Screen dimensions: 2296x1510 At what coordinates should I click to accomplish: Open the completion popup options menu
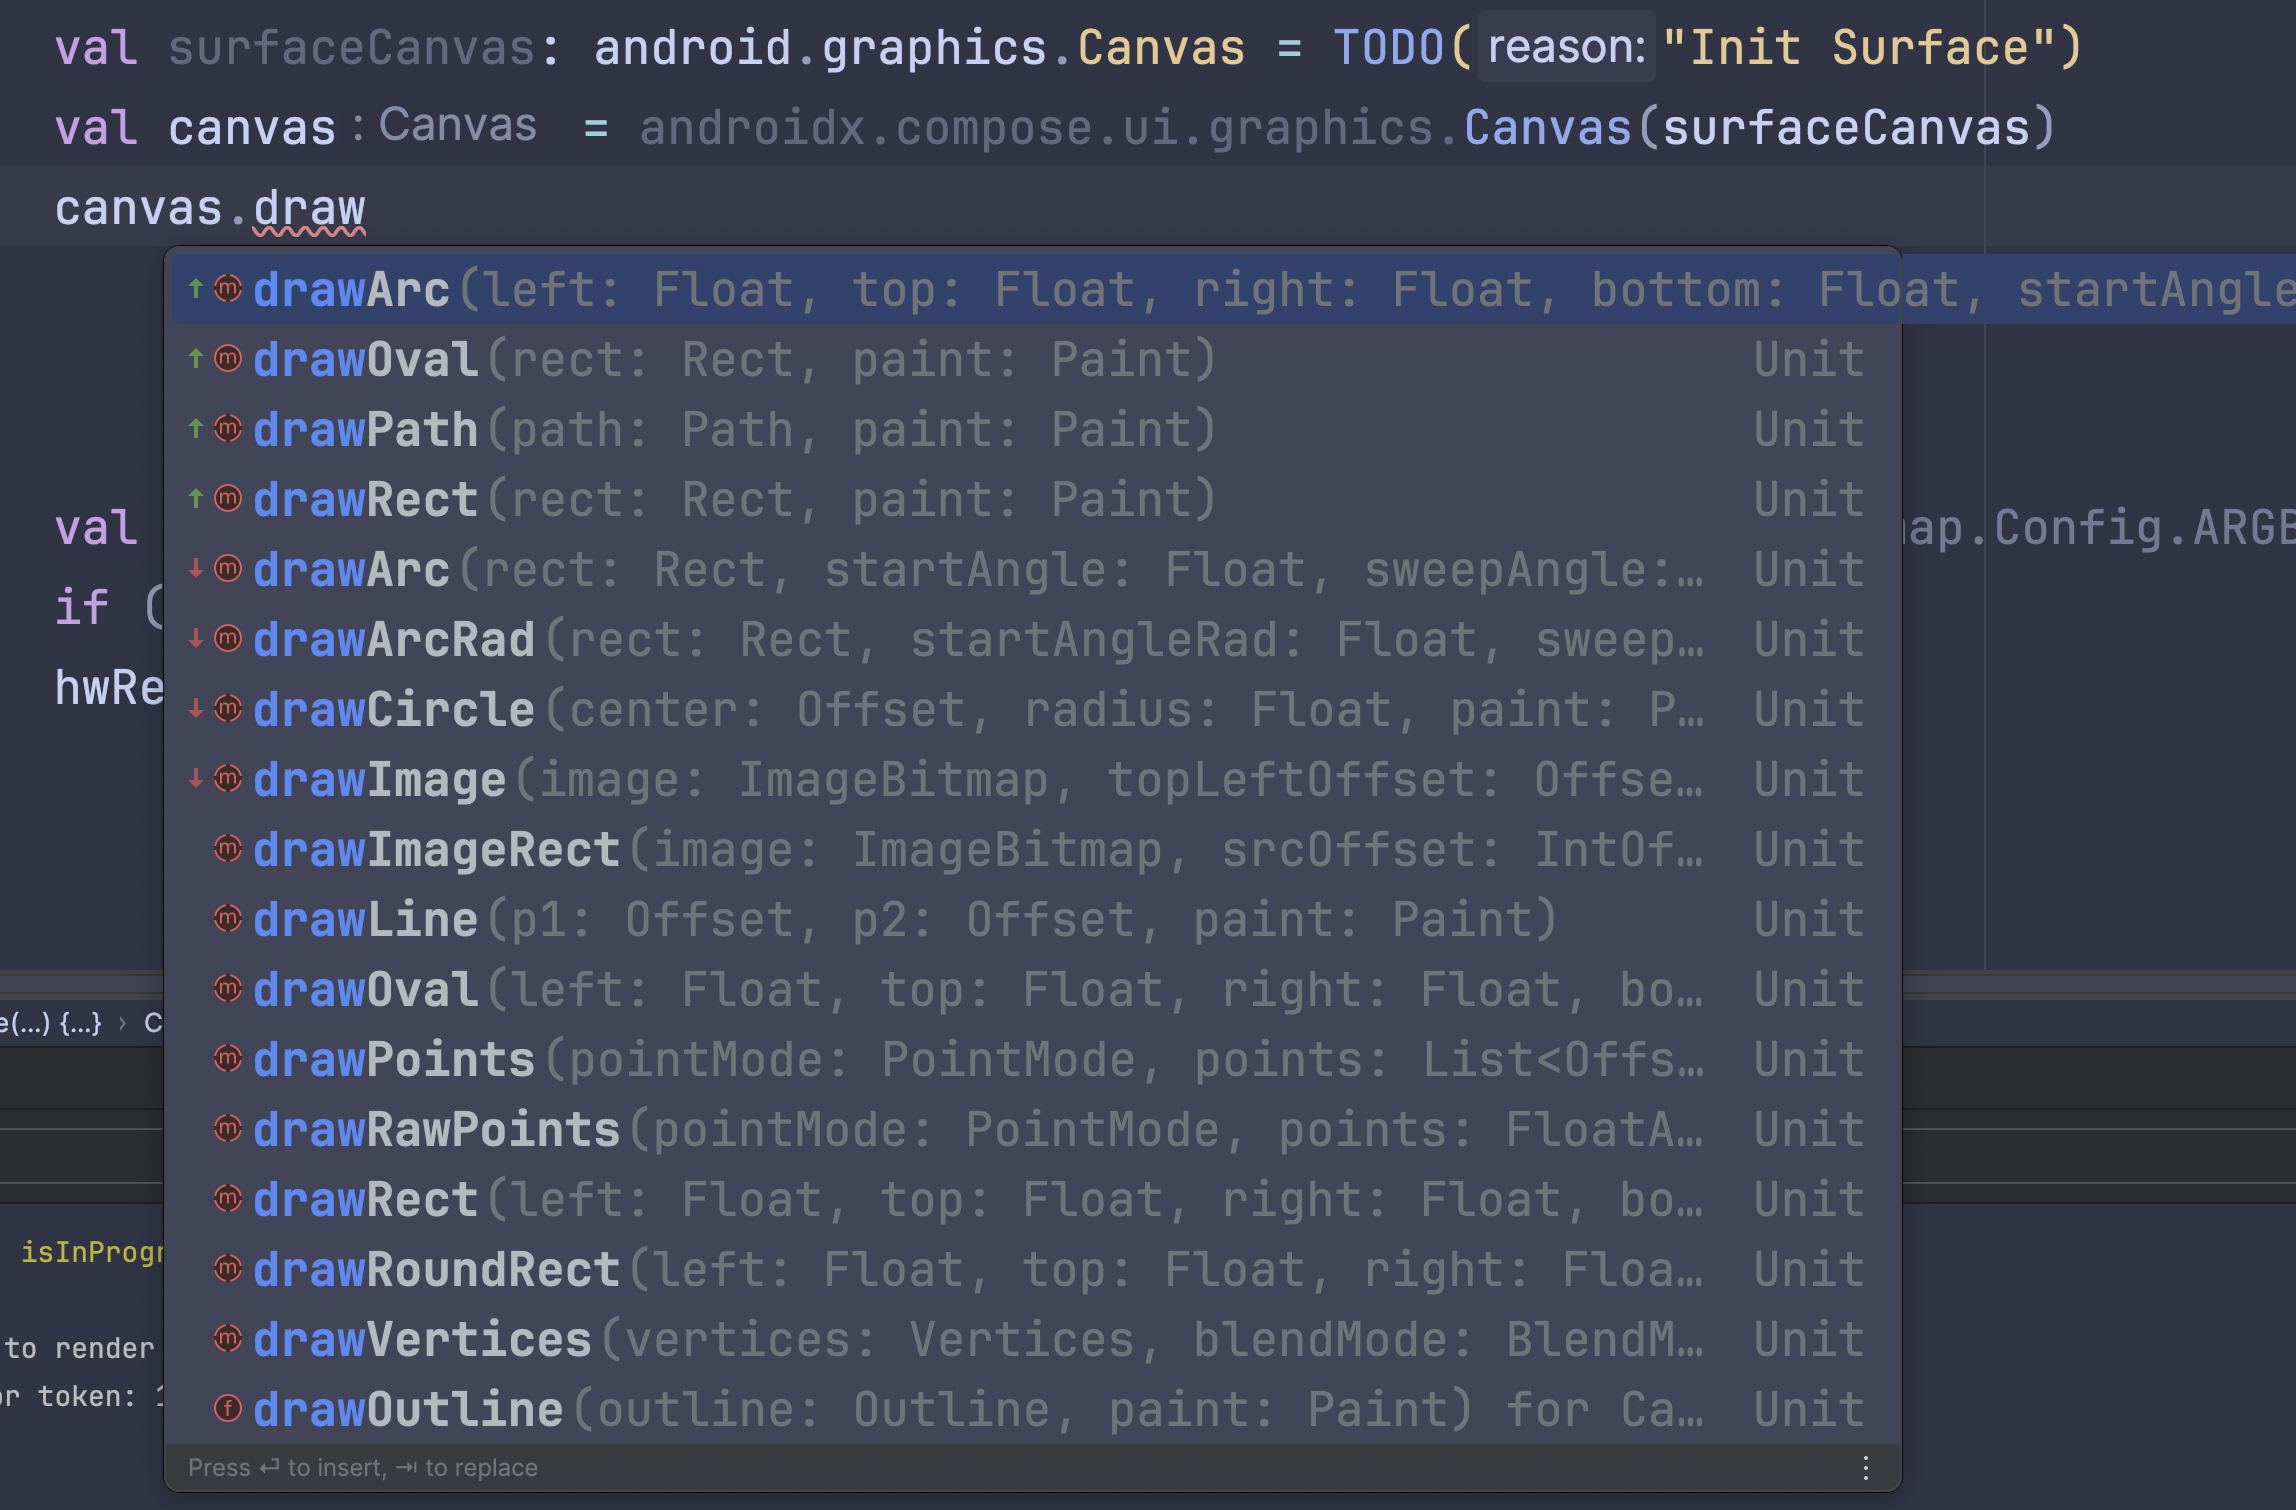[1865, 1467]
